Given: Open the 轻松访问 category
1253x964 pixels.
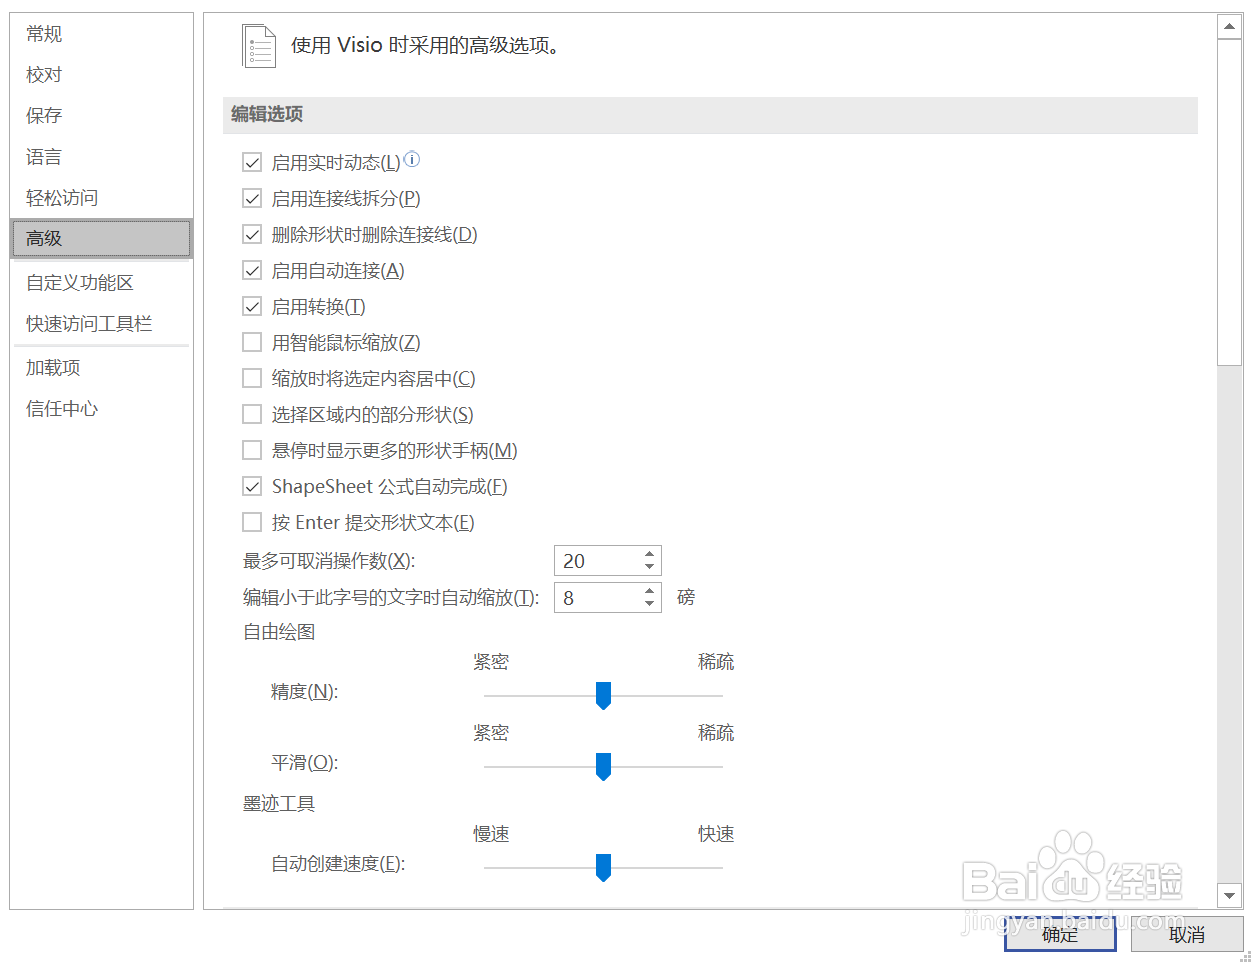Looking at the screenshot, I should (101, 198).
